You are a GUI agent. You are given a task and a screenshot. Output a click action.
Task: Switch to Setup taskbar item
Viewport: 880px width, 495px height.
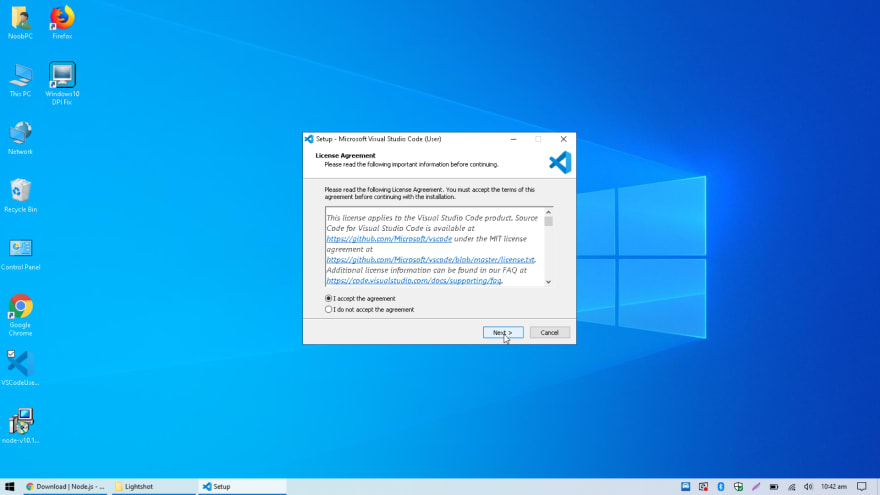(242, 487)
